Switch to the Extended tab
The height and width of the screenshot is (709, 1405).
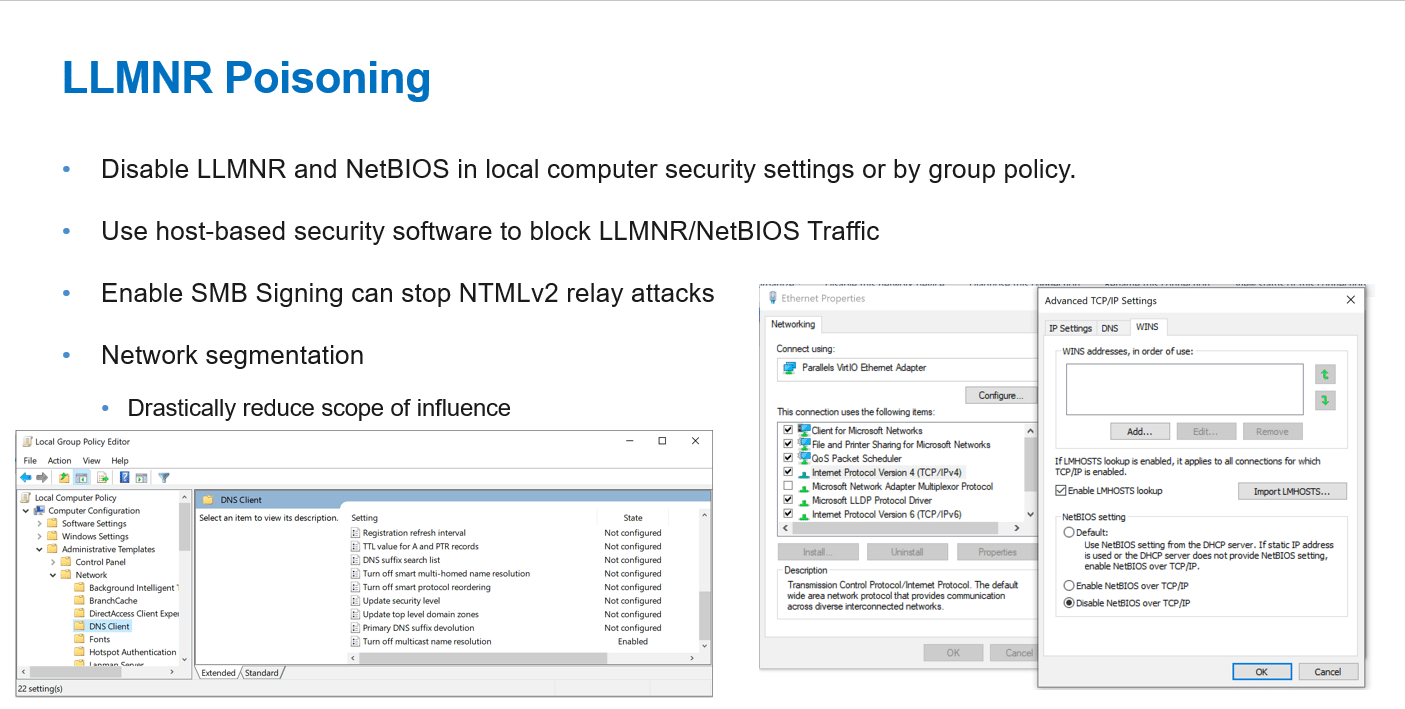pyautogui.click(x=218, y=673)
